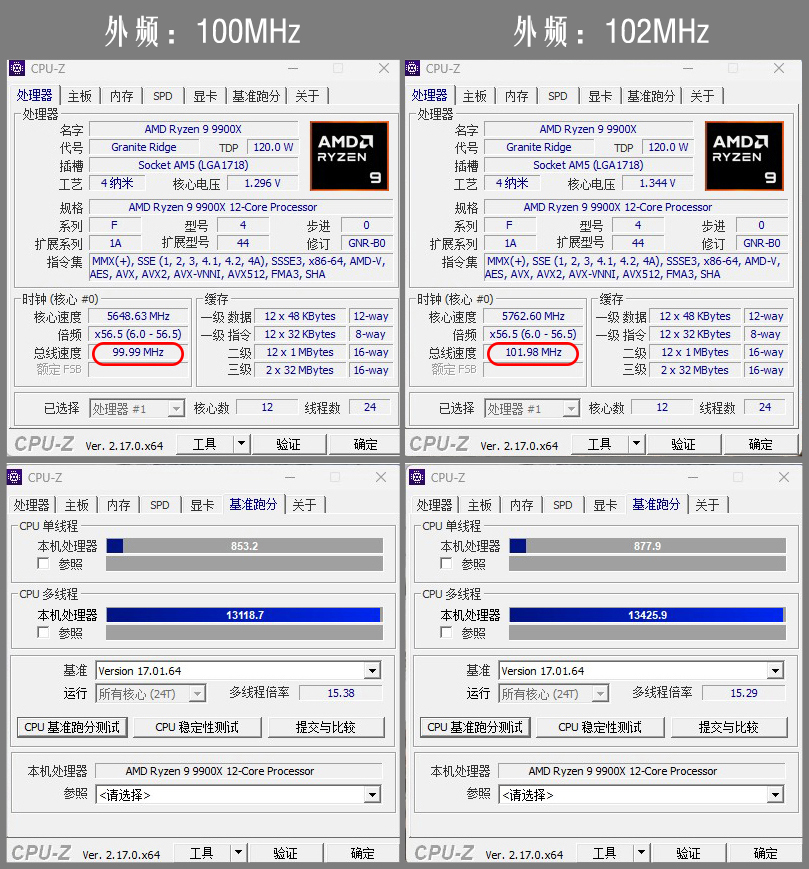This screenshot has width=809, height=869.
Task: Click multi-thread ratio value 15.29
Action: (x=744, y=693)
